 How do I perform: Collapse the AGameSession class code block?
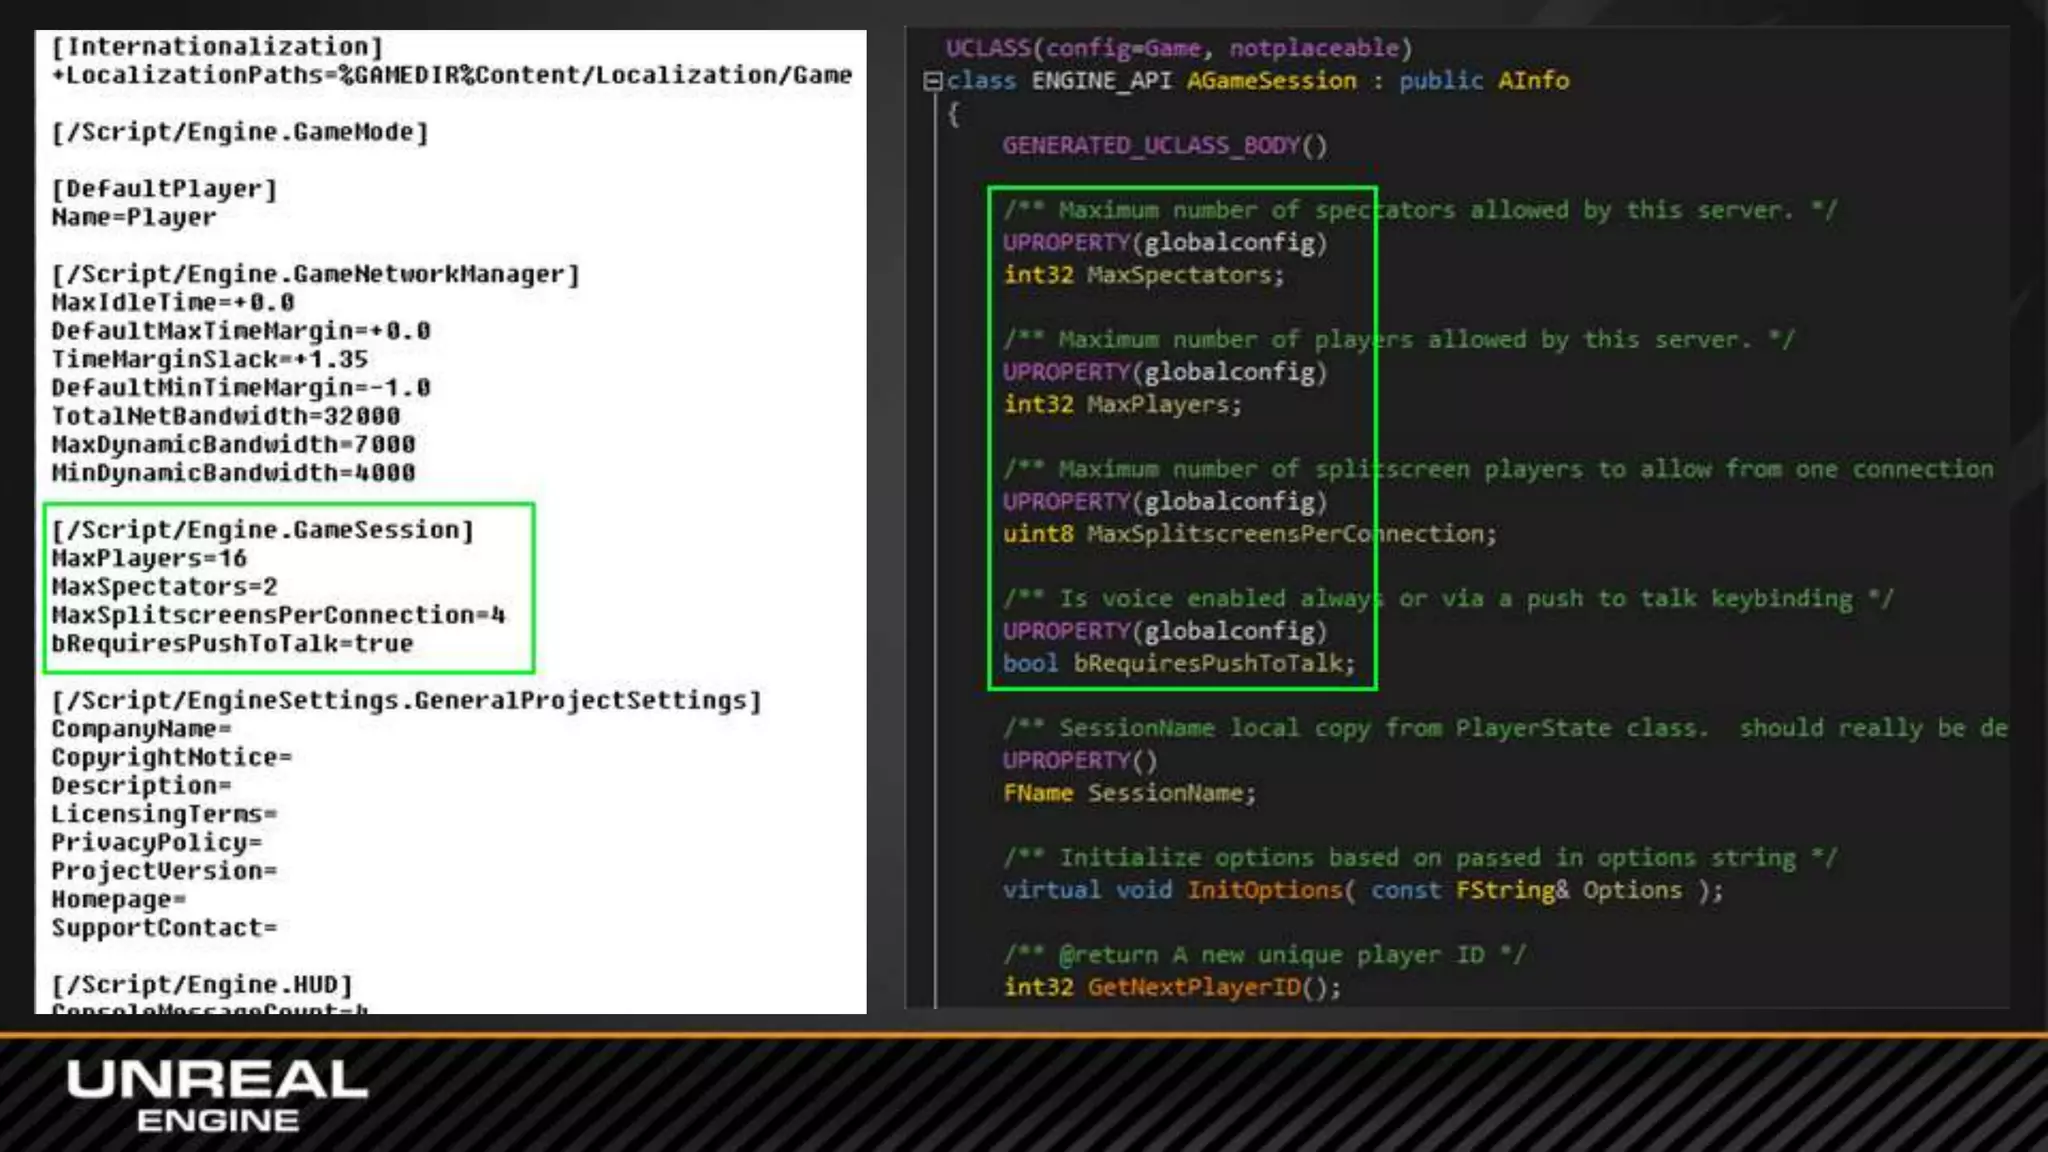coord(932,81)
